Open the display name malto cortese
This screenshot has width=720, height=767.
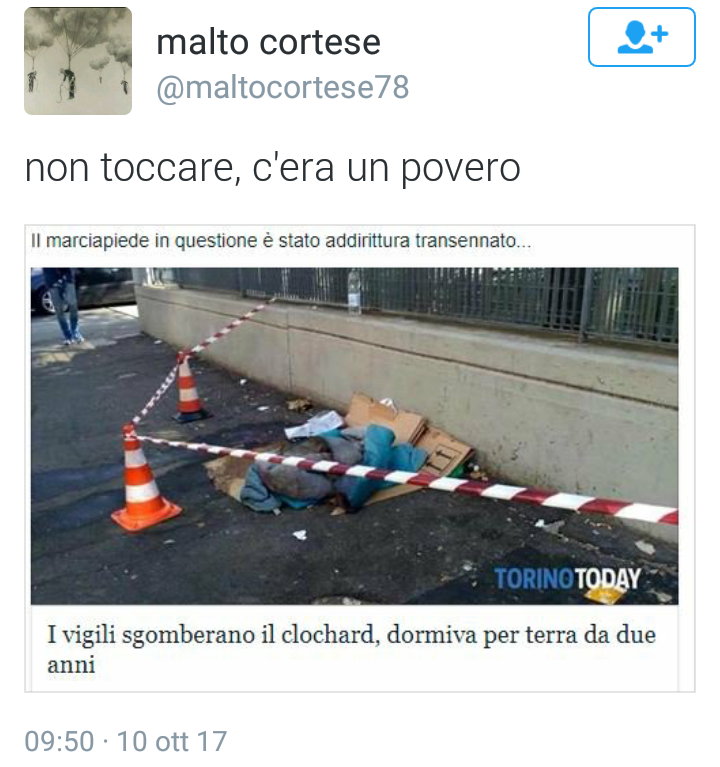click(268, 42)
